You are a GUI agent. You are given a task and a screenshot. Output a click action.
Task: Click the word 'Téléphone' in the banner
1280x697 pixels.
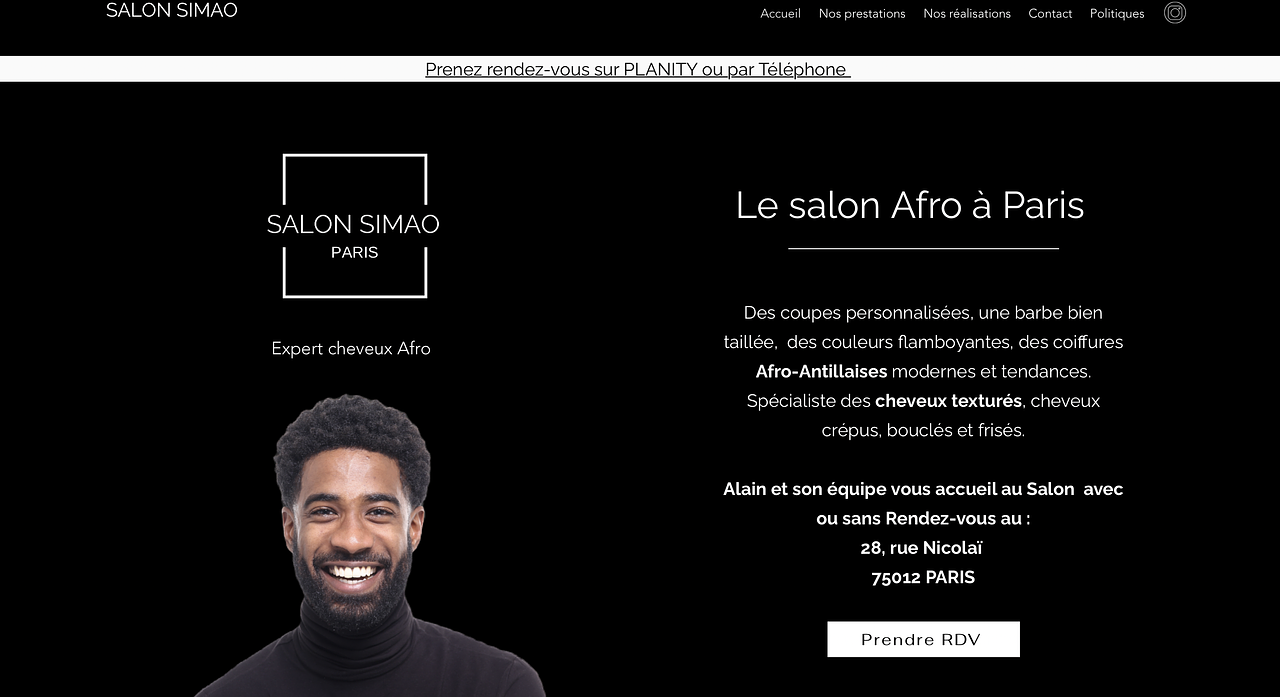(802, 69)
